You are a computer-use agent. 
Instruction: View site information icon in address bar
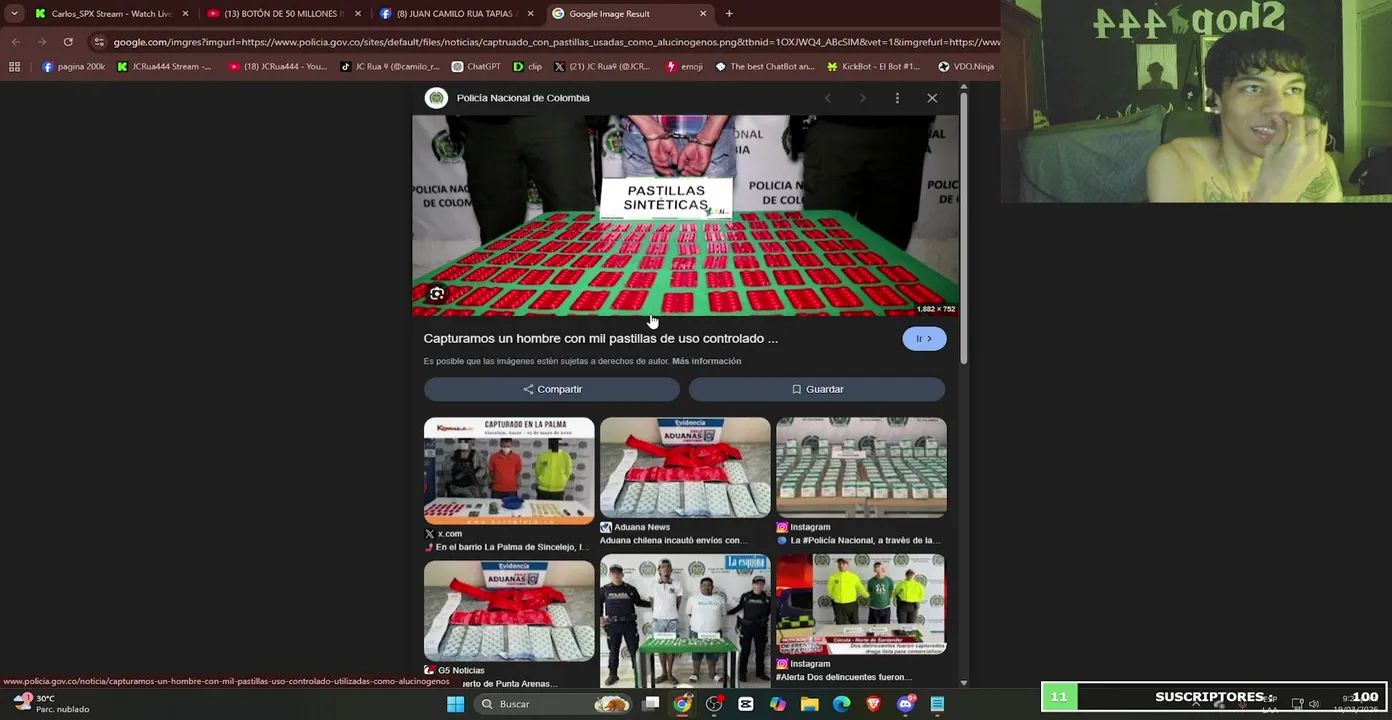coord(98,42)
